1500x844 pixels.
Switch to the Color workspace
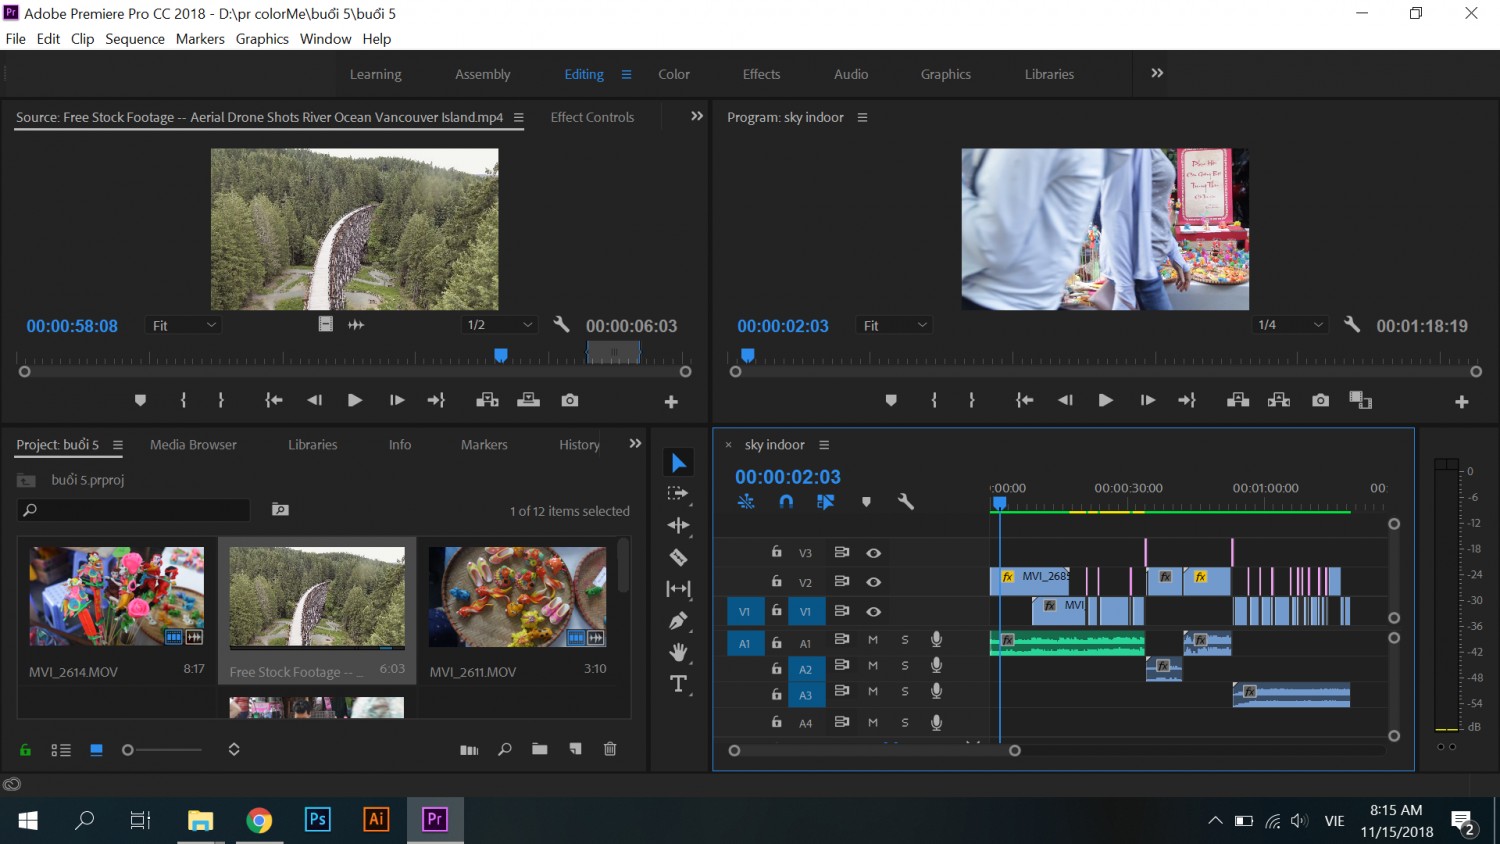click(674, 74)
